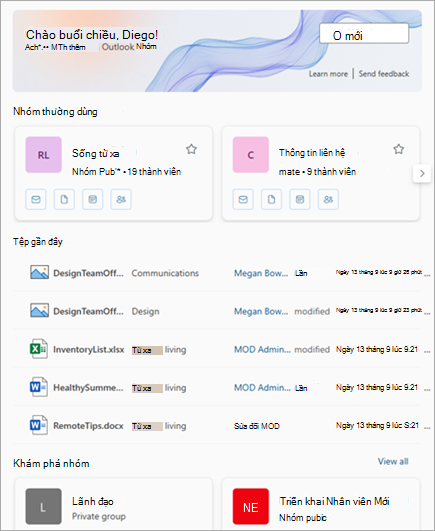Open more options for InventoryList.xlsx row
This screenshot has height=531, width=435.
[427, 352]
